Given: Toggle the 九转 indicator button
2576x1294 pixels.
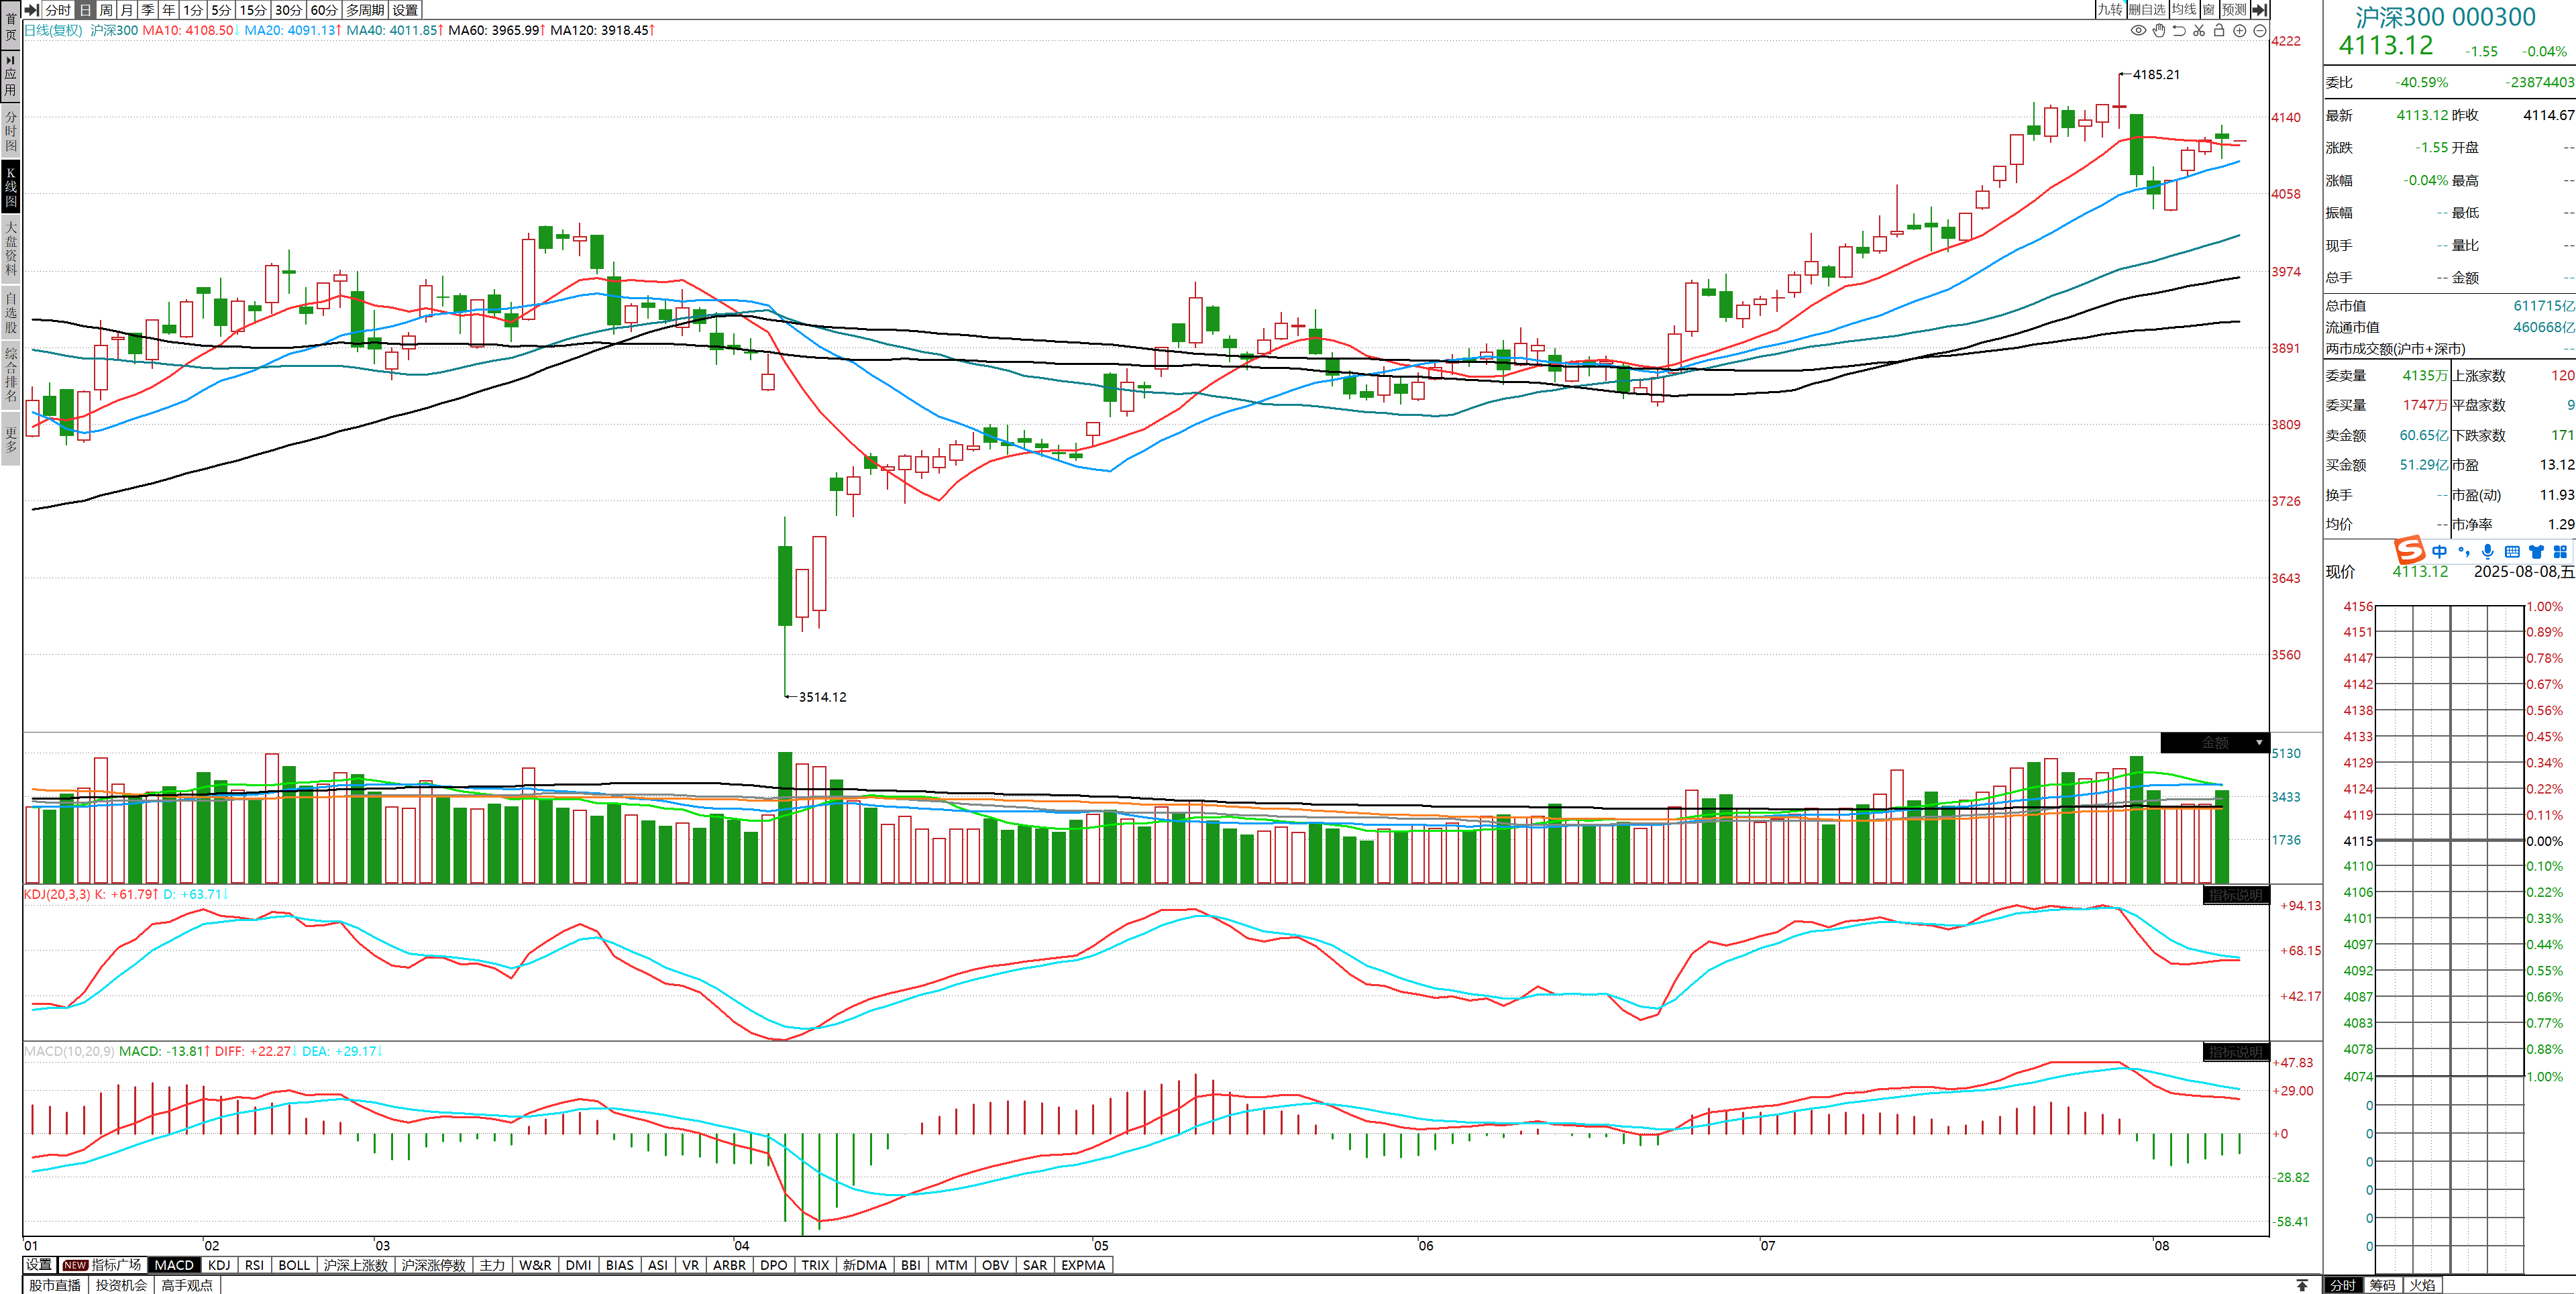Looking at the screenshot, I should 2110,9.
